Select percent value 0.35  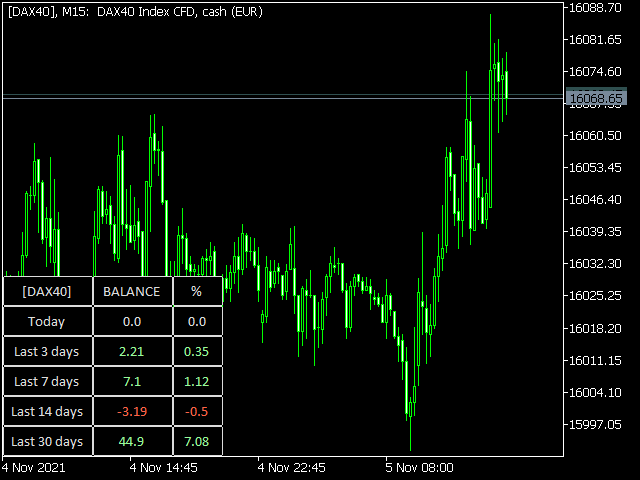[x=196, y=351]
